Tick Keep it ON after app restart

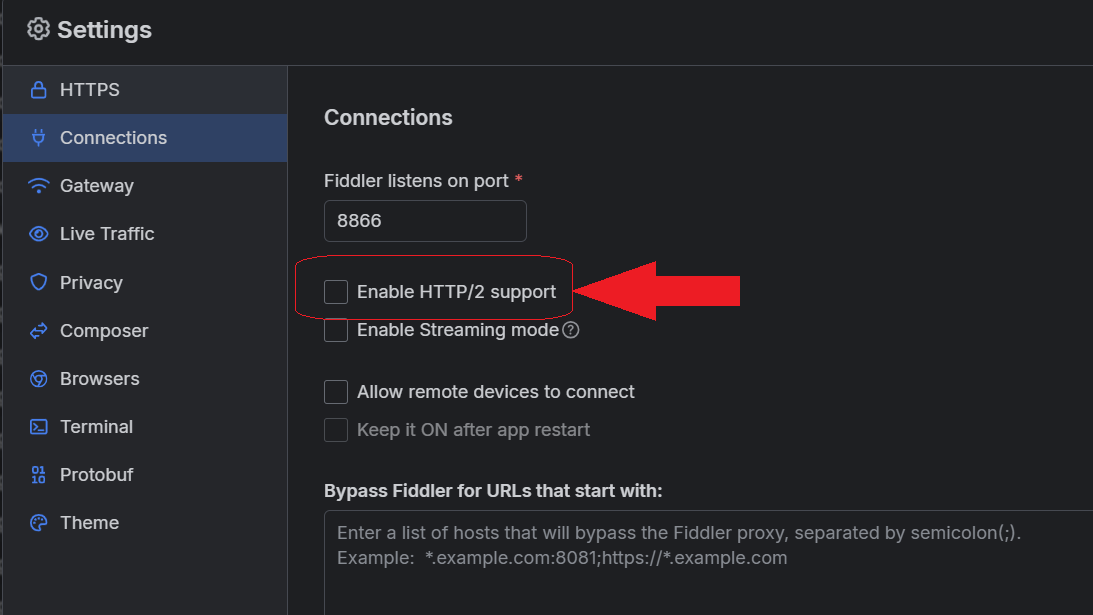coord(336,430)
